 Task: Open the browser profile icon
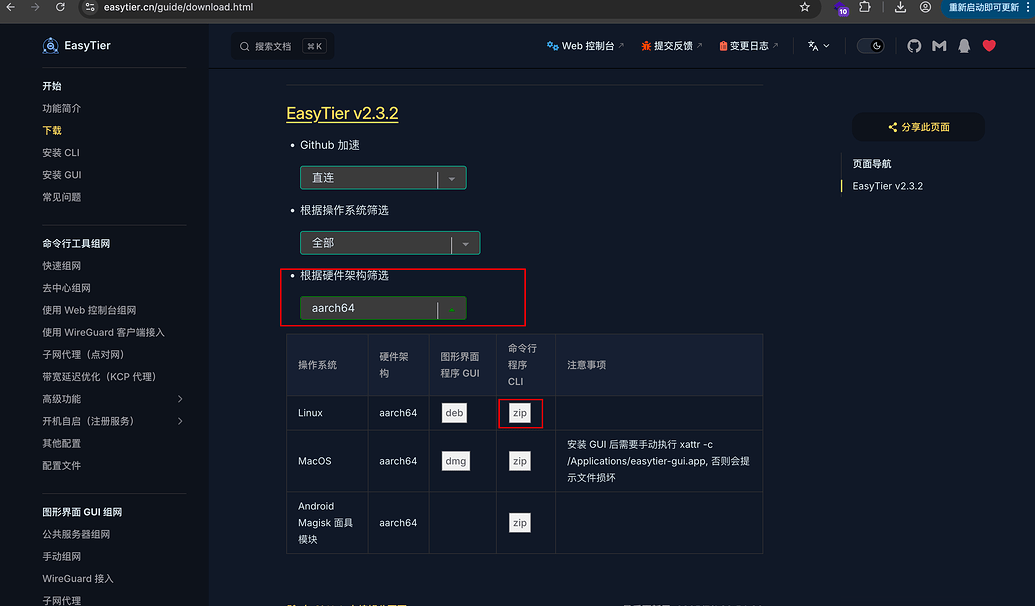(925, 7)
